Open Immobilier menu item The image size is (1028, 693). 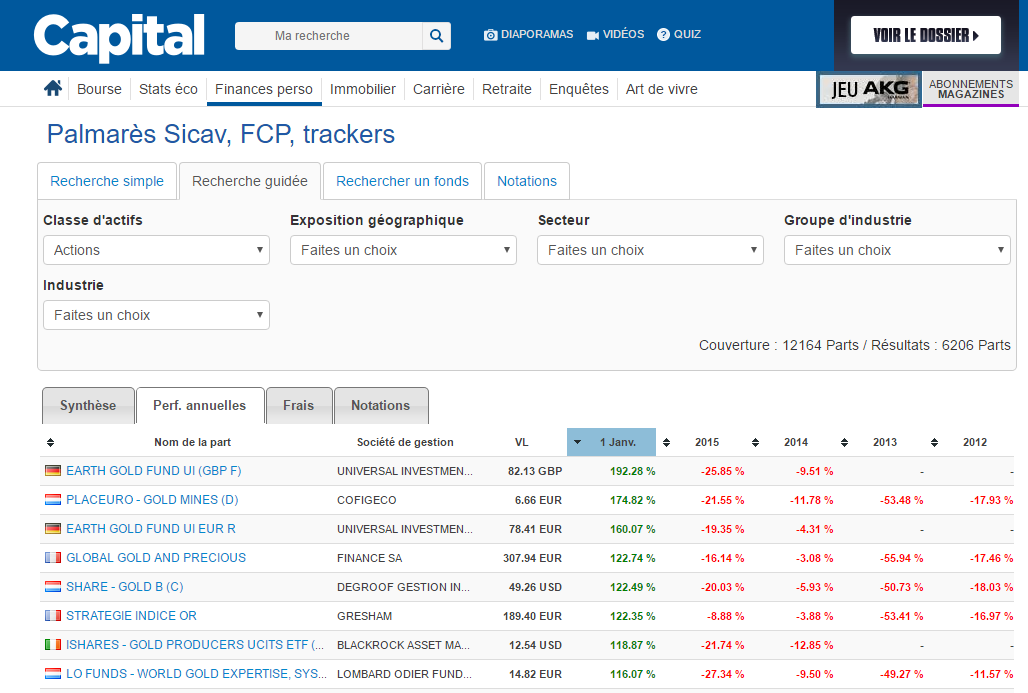pos(363,89)
